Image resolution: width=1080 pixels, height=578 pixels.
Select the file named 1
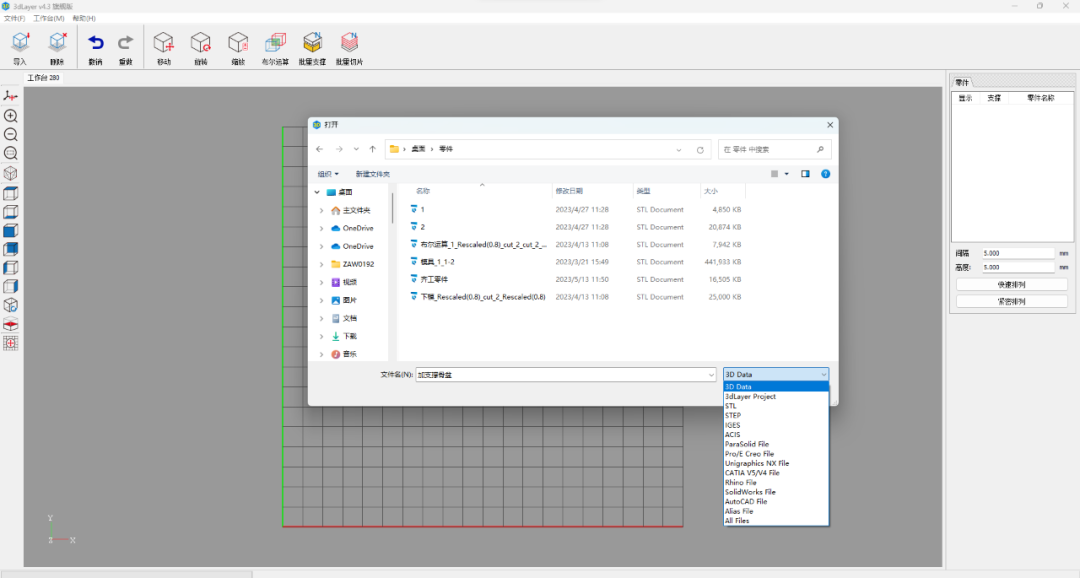click(422, 209)
